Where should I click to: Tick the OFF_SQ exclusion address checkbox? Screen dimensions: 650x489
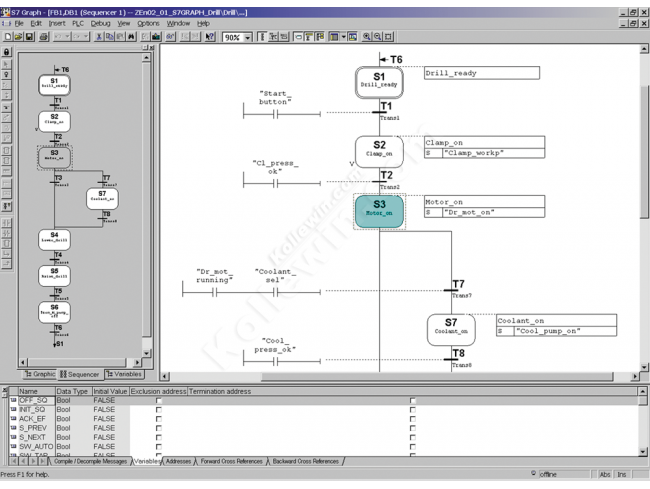tap(157, 400)
